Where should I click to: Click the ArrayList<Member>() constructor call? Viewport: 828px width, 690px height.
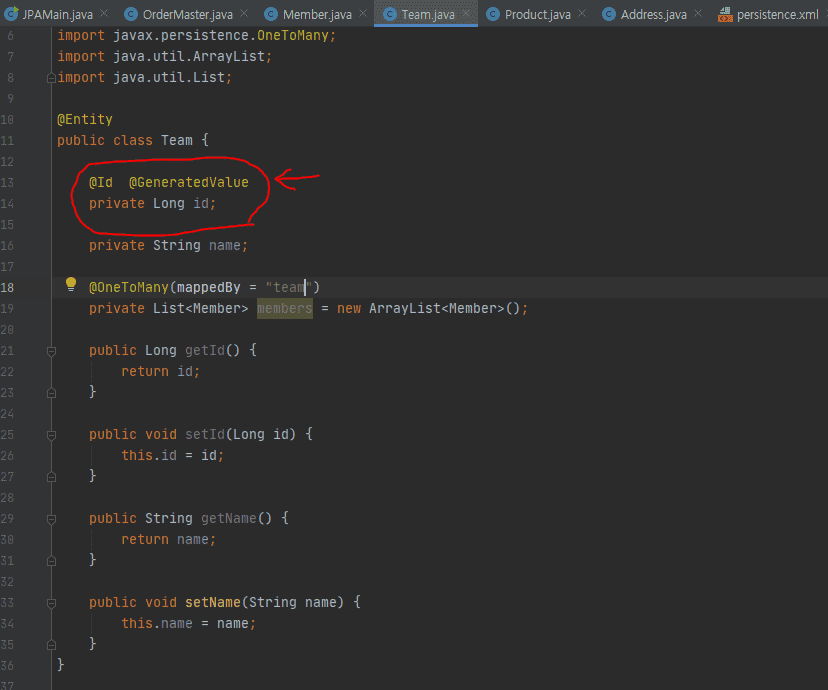(x=444, y=308)
